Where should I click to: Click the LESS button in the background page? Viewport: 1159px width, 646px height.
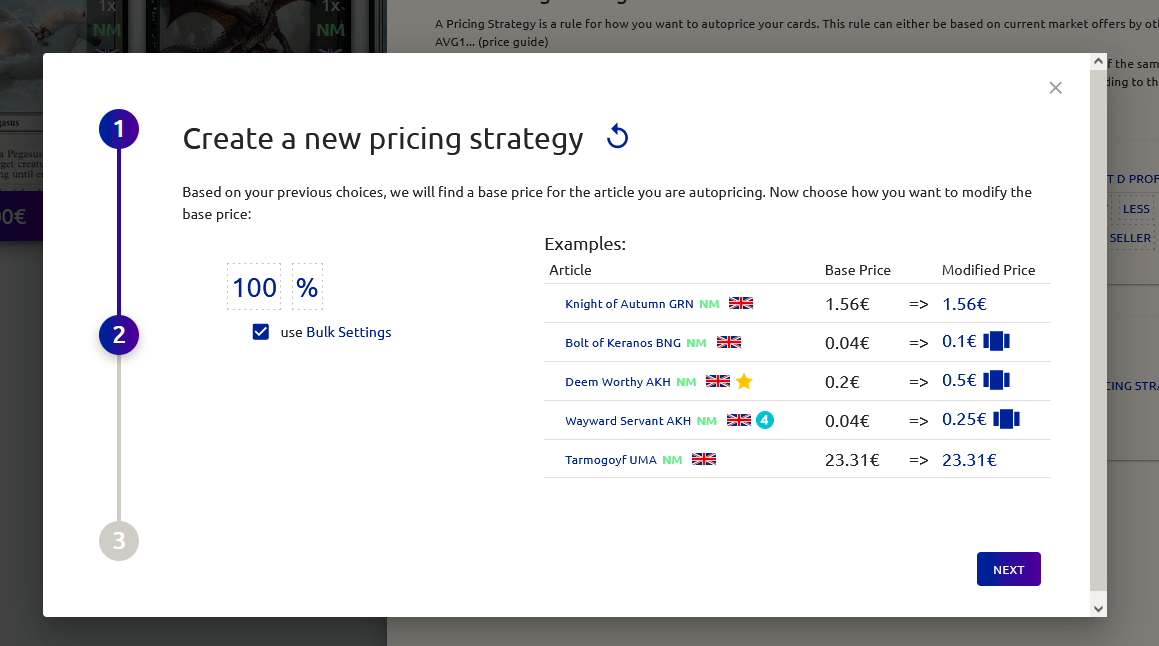[x=1135, y=209]
